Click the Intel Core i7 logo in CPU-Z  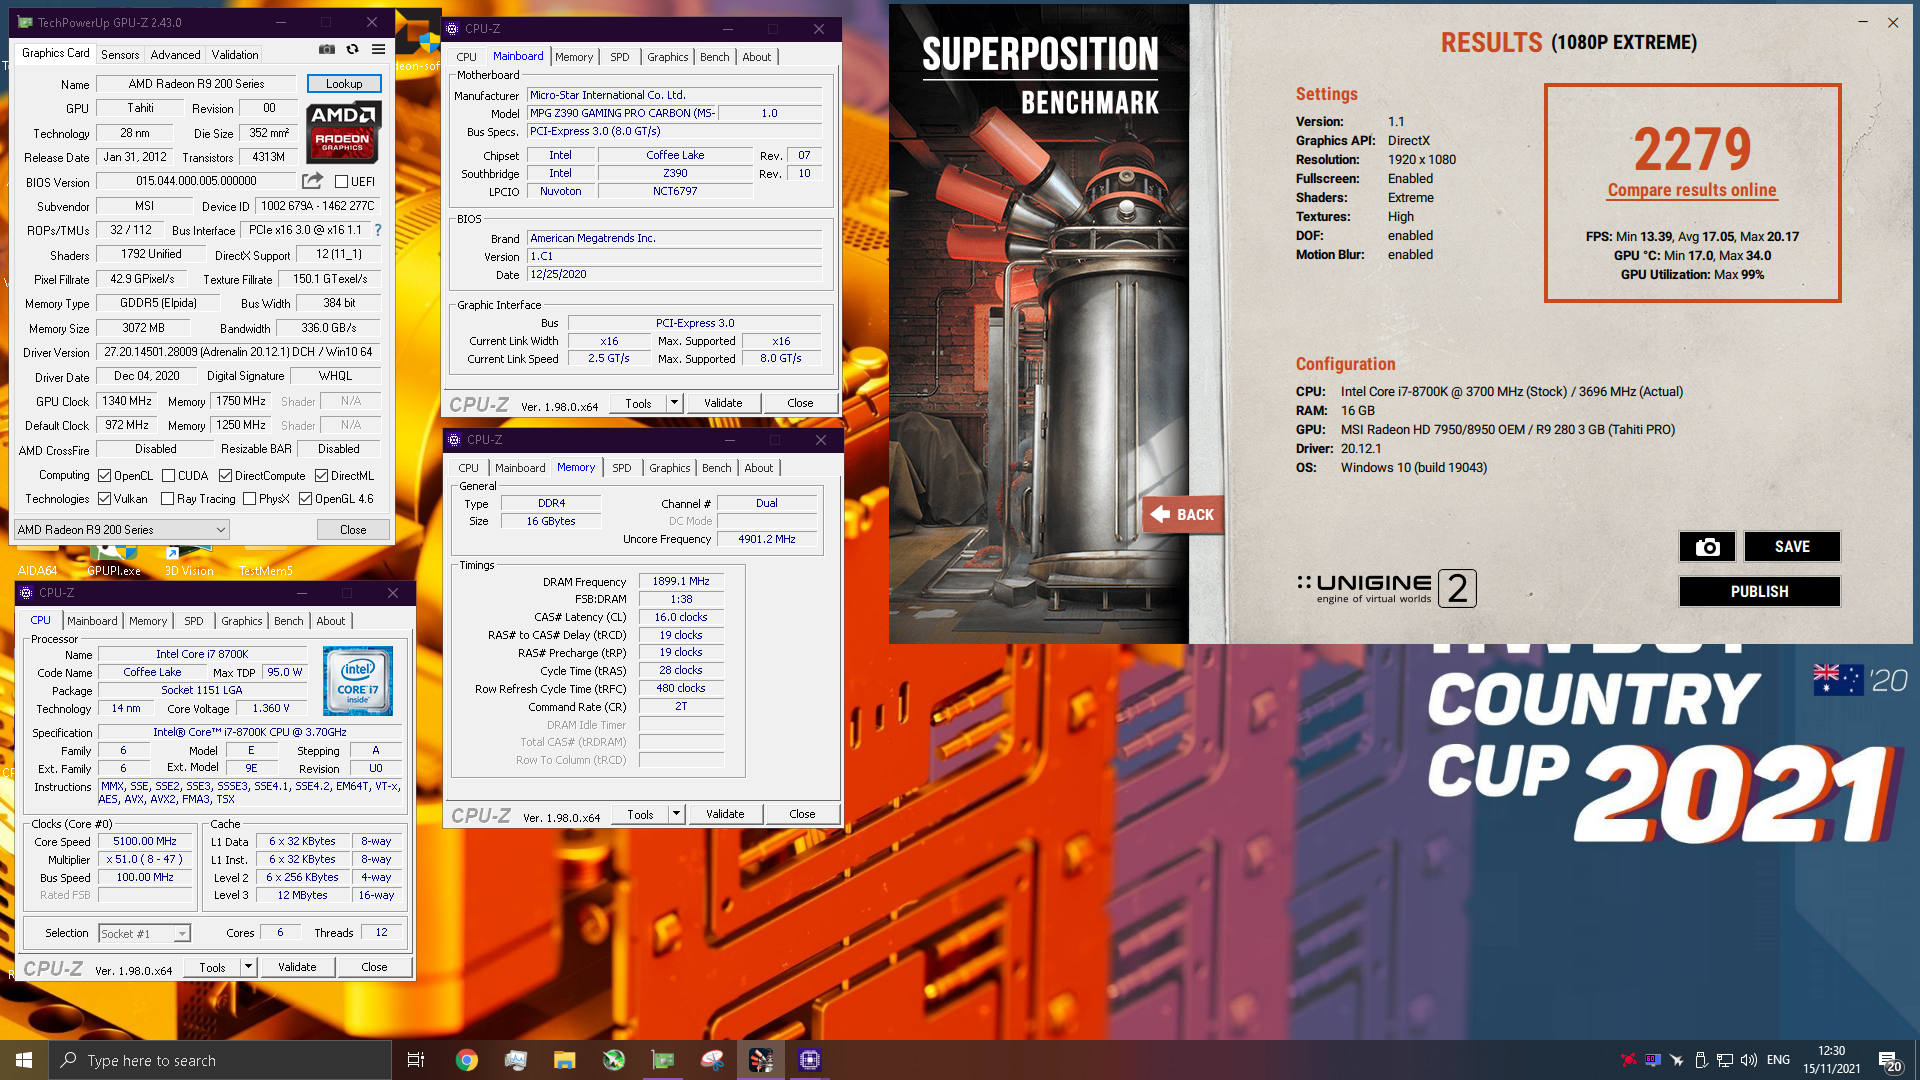(358, 681)
